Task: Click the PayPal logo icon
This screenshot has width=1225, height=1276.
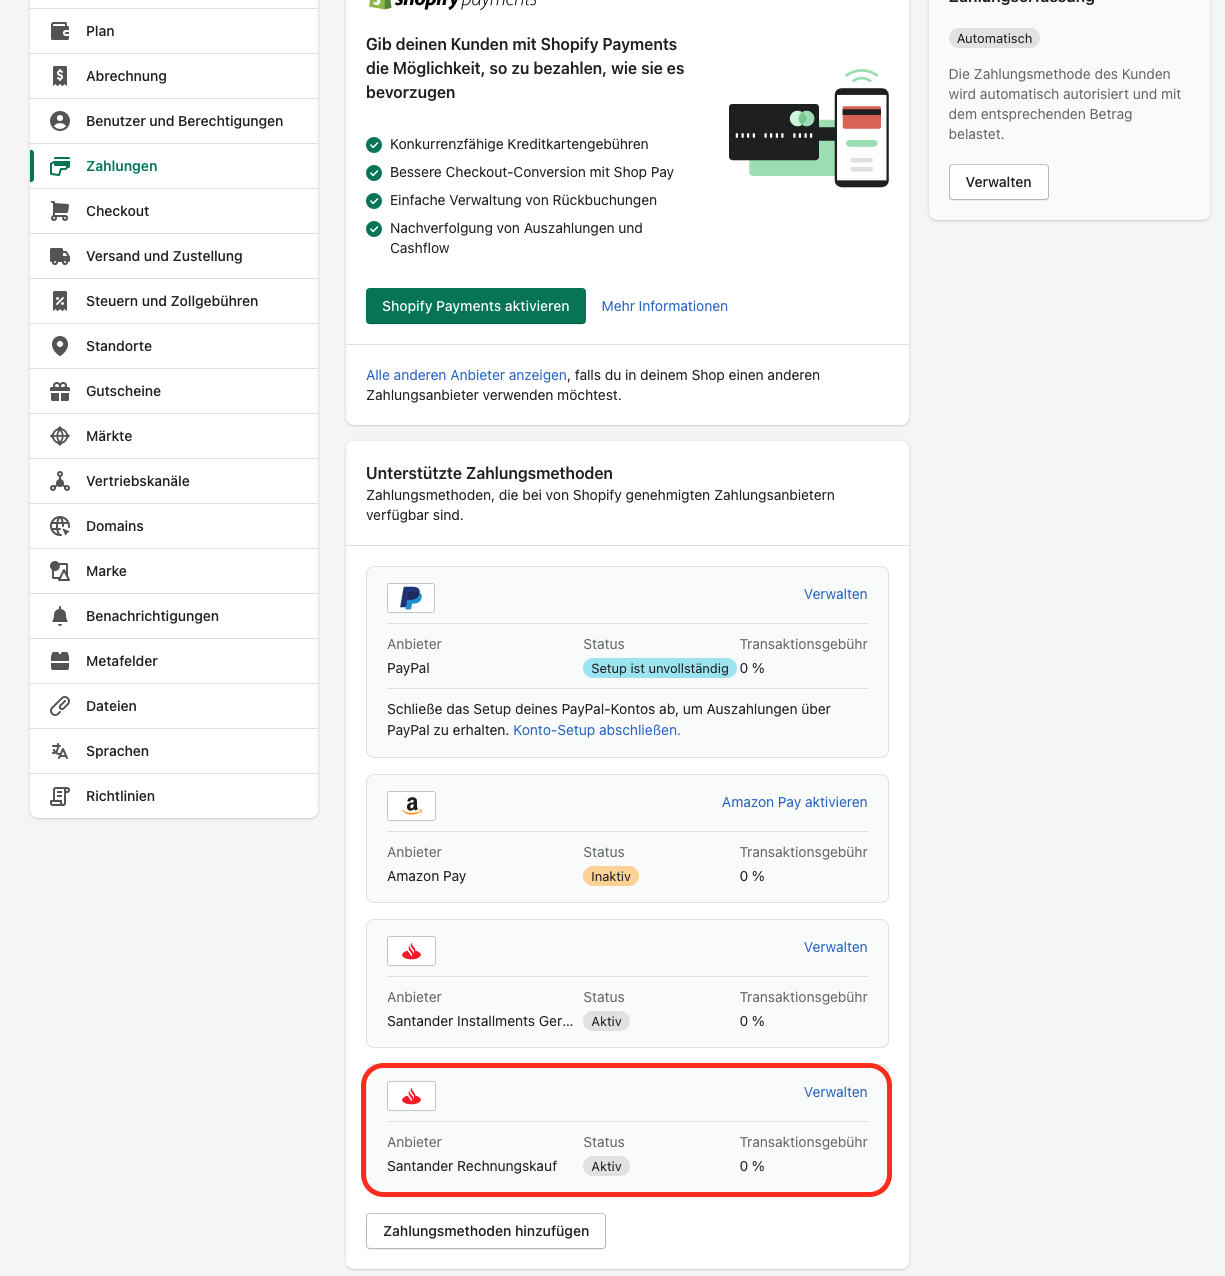Action: tap(411, 598)
